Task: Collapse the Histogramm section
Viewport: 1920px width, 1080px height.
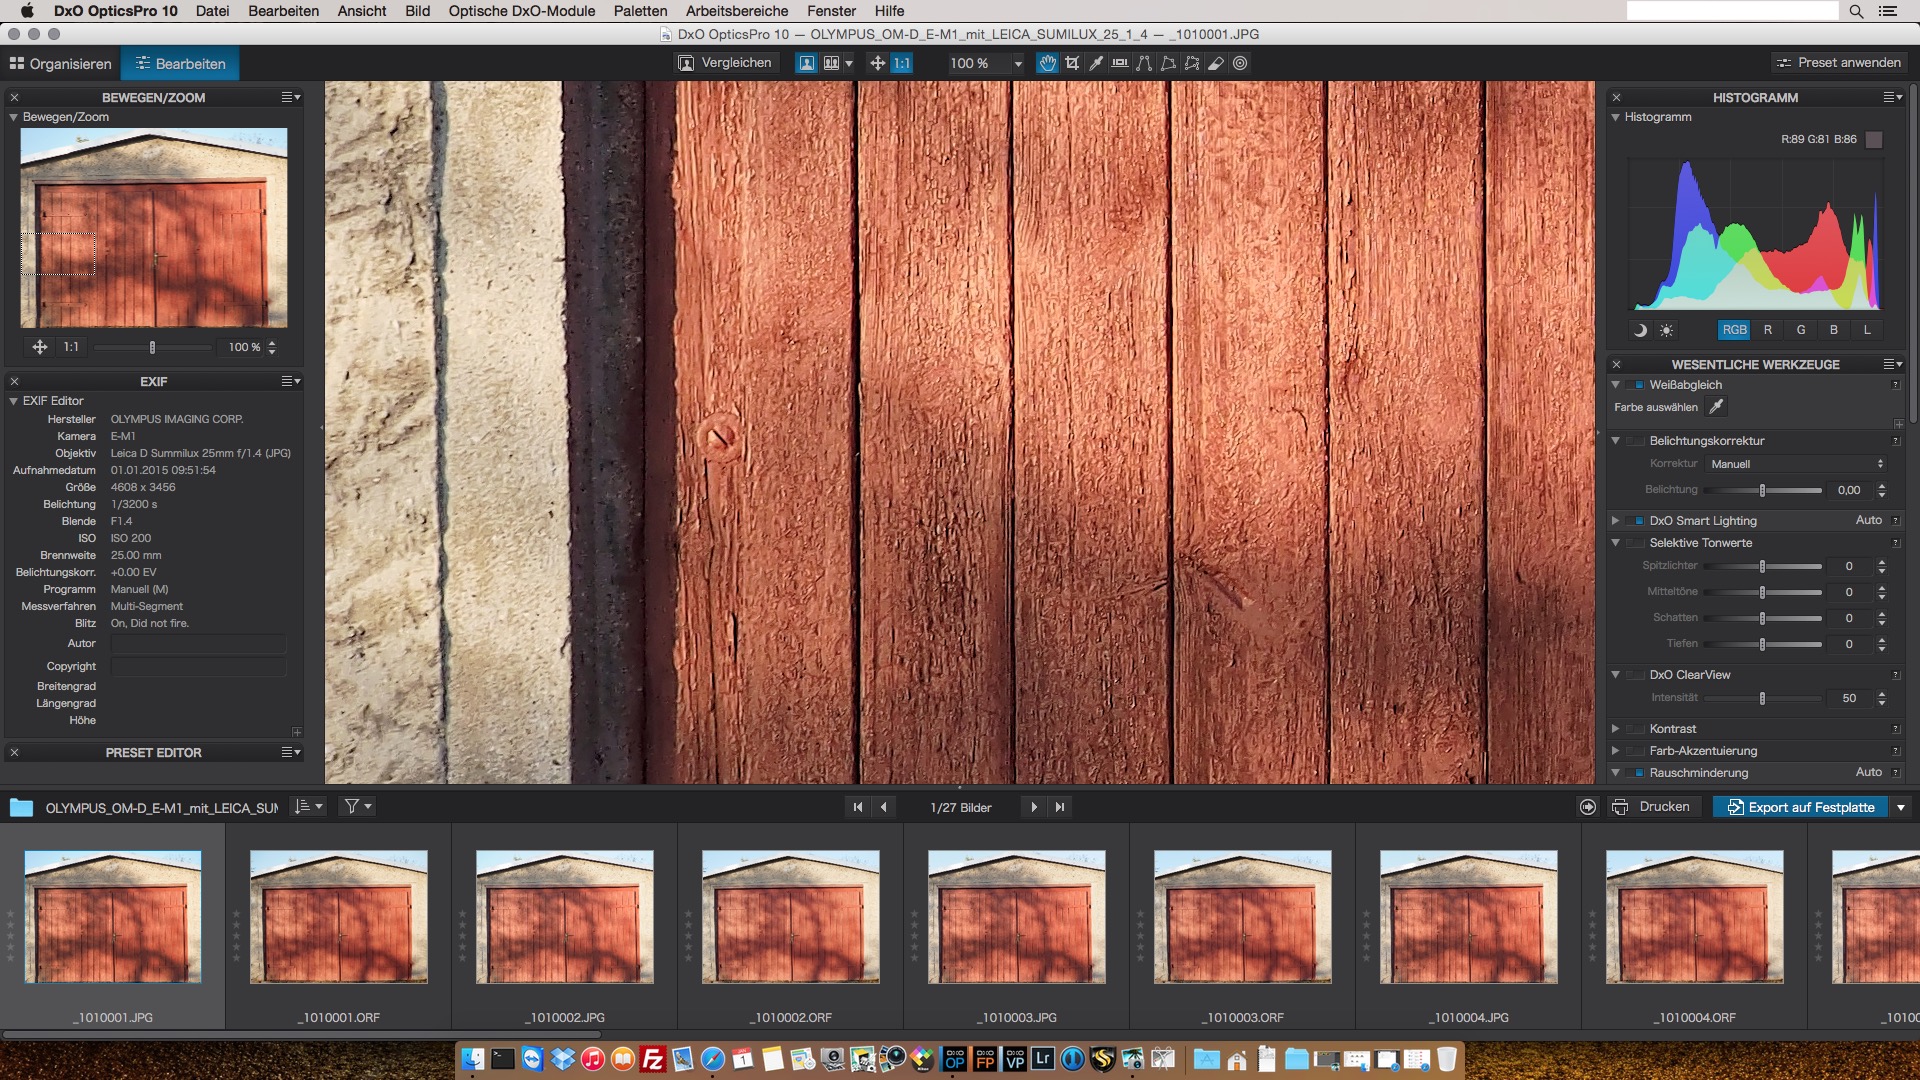Action: tap(1616, 117)
